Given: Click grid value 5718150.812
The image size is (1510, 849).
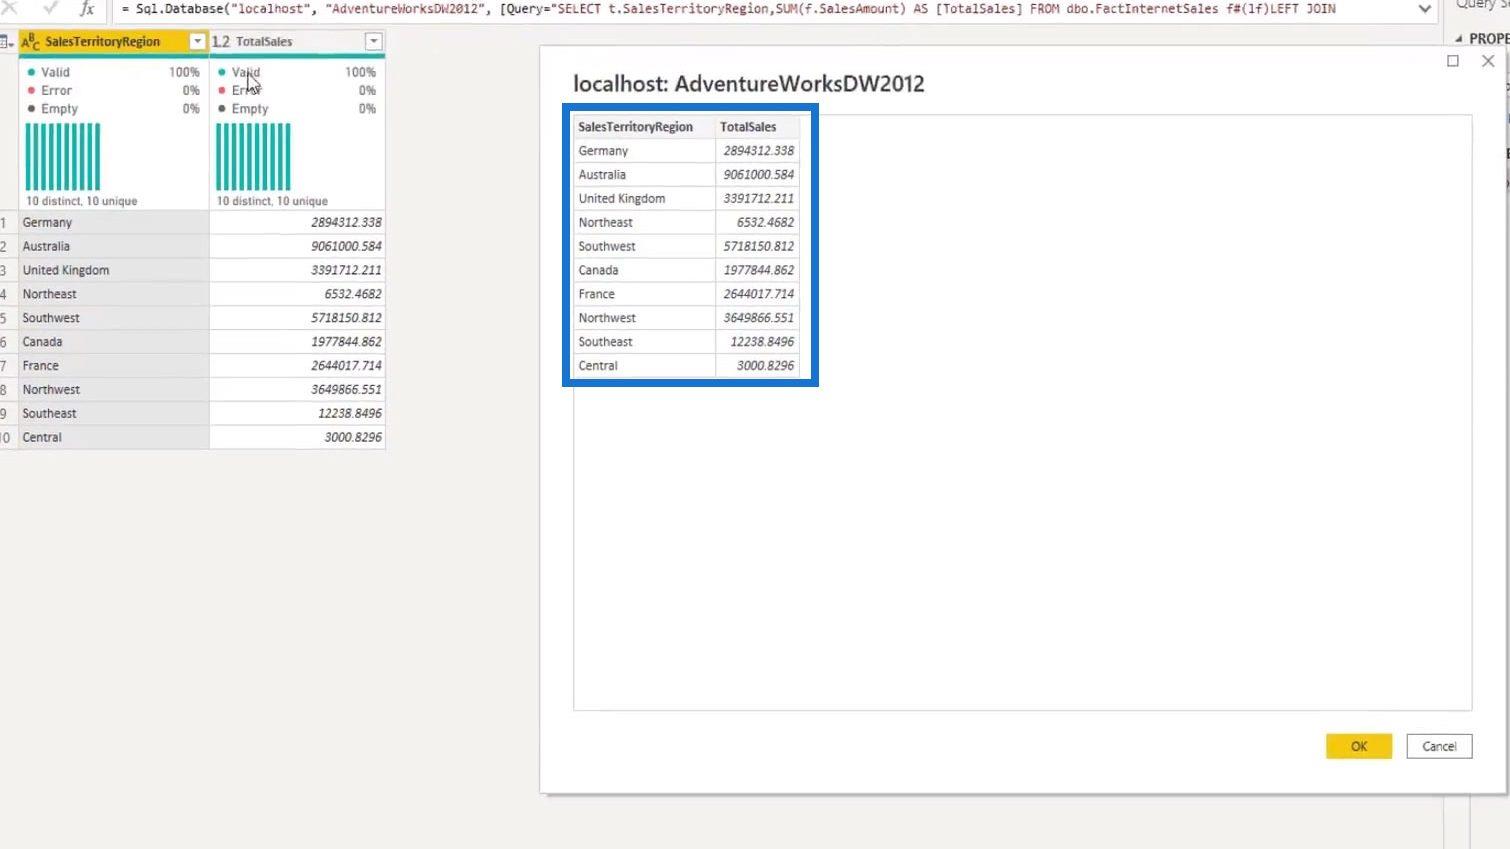Looking at the screenshot, I should click(x=297, y=318).
